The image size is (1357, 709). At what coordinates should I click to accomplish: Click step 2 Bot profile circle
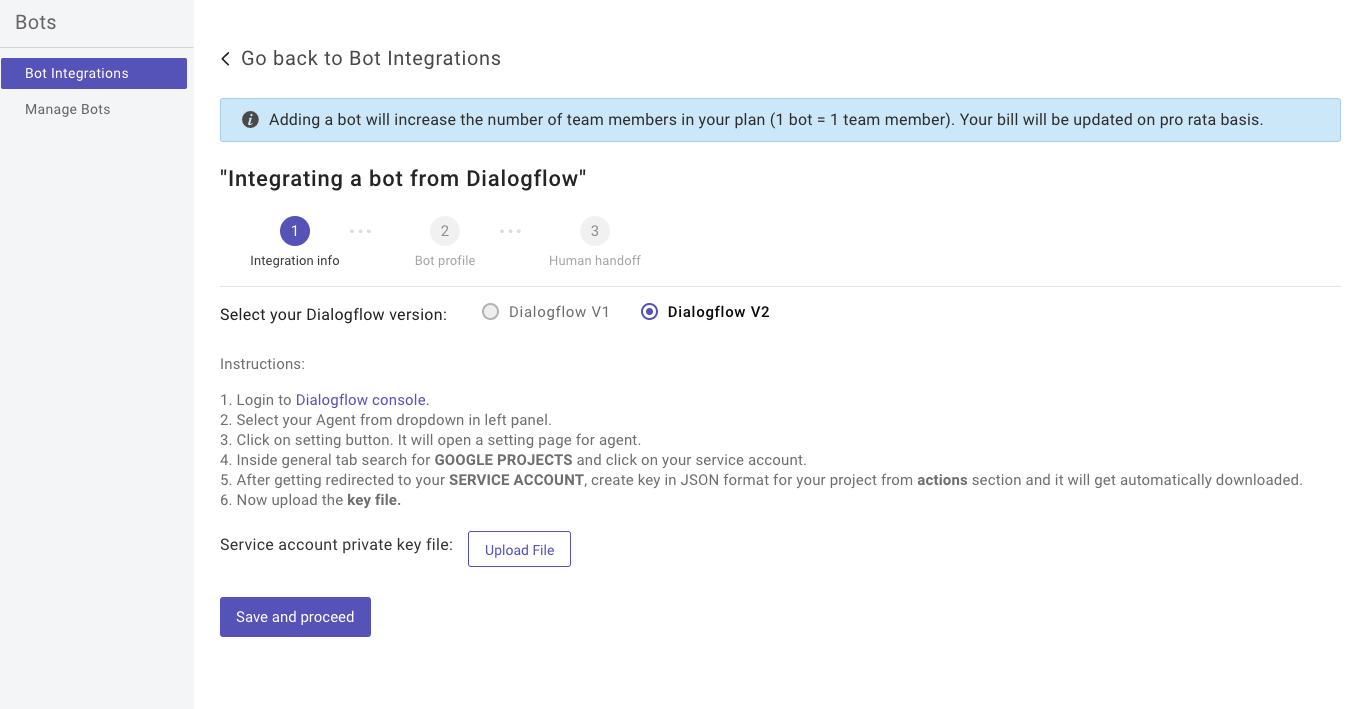coord(445,231)
